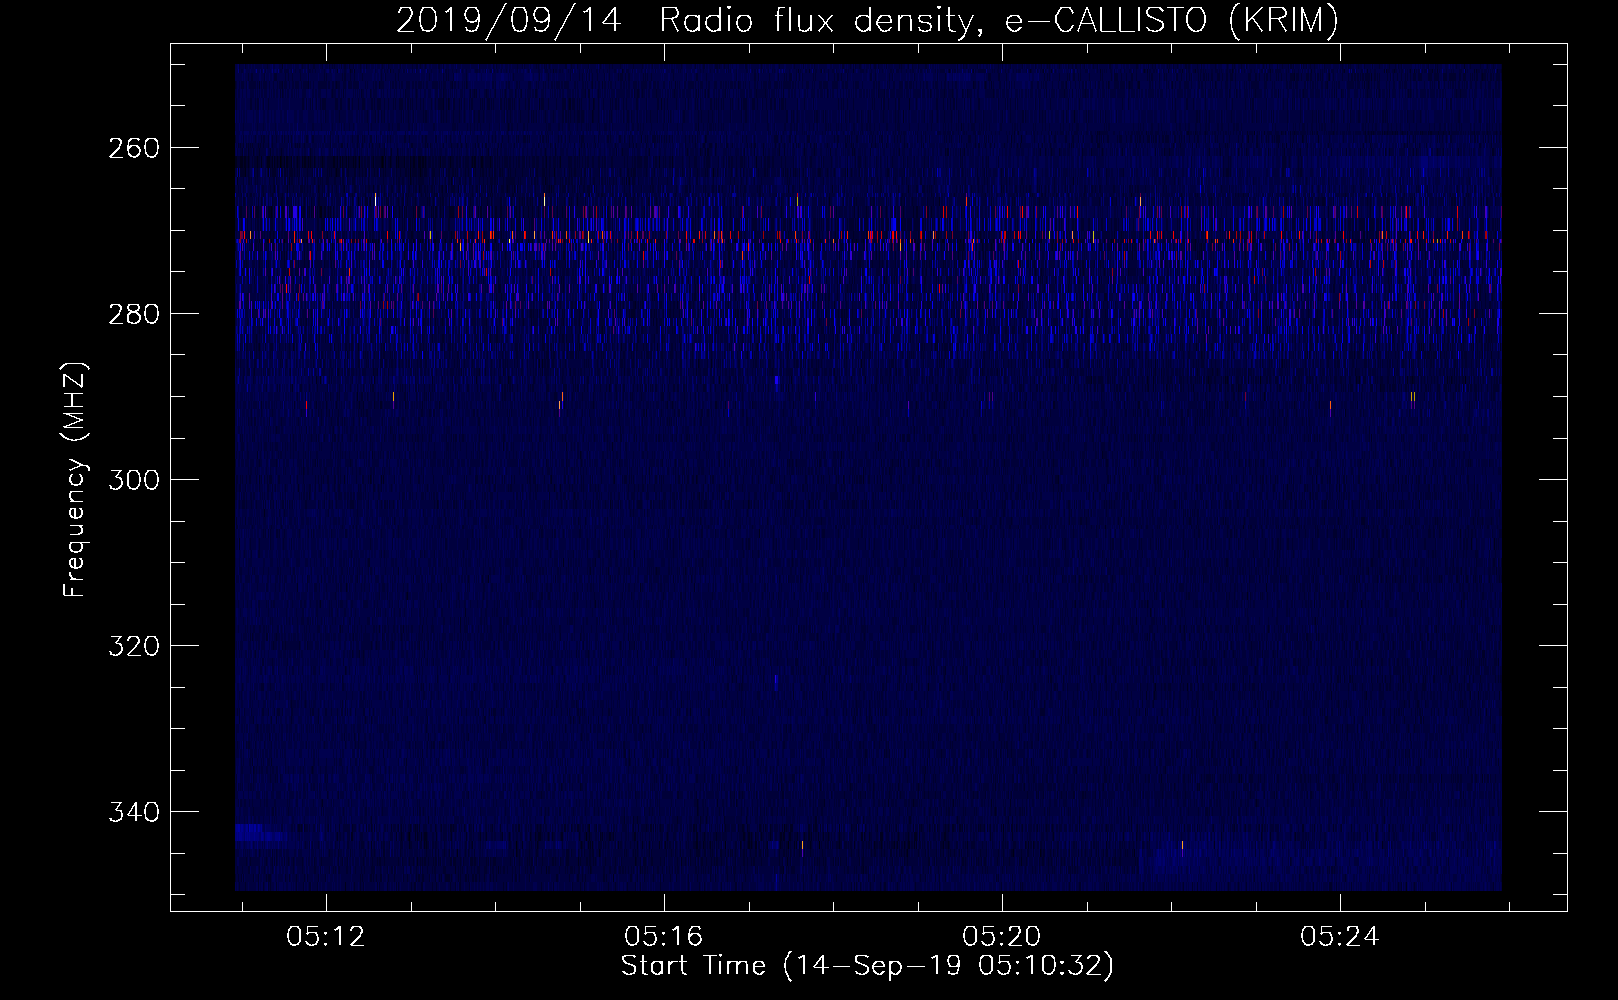Viewport: 1618px width, 1000px height.
Task: Click the 05:24 time tick label
Action: coord(1340,937)
